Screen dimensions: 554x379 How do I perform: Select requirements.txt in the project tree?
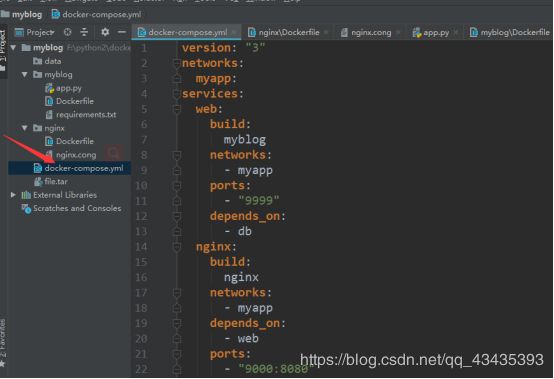pos(86,115)
